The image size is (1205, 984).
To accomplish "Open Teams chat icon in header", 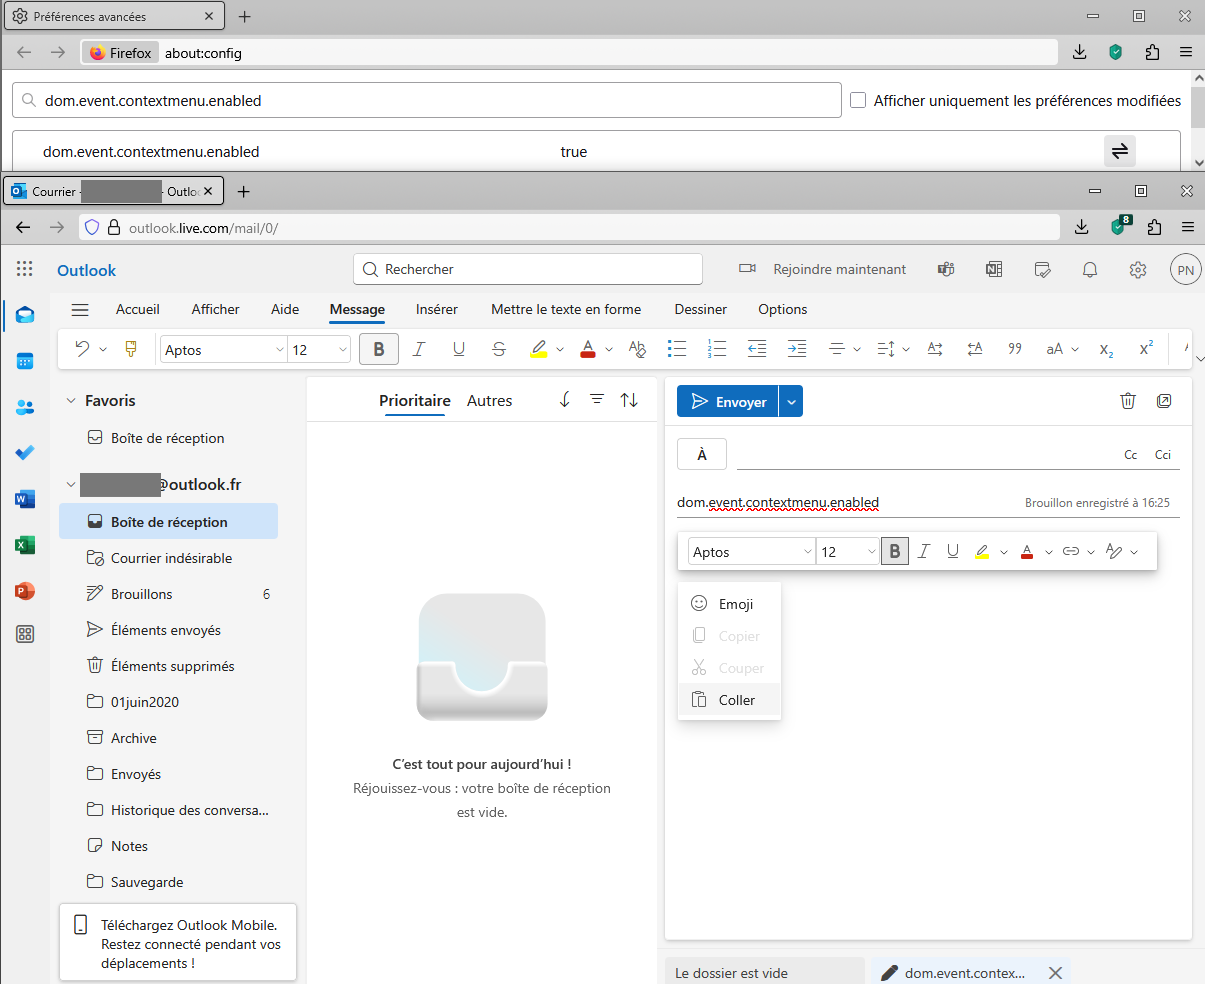I will [x=946, y=270].
